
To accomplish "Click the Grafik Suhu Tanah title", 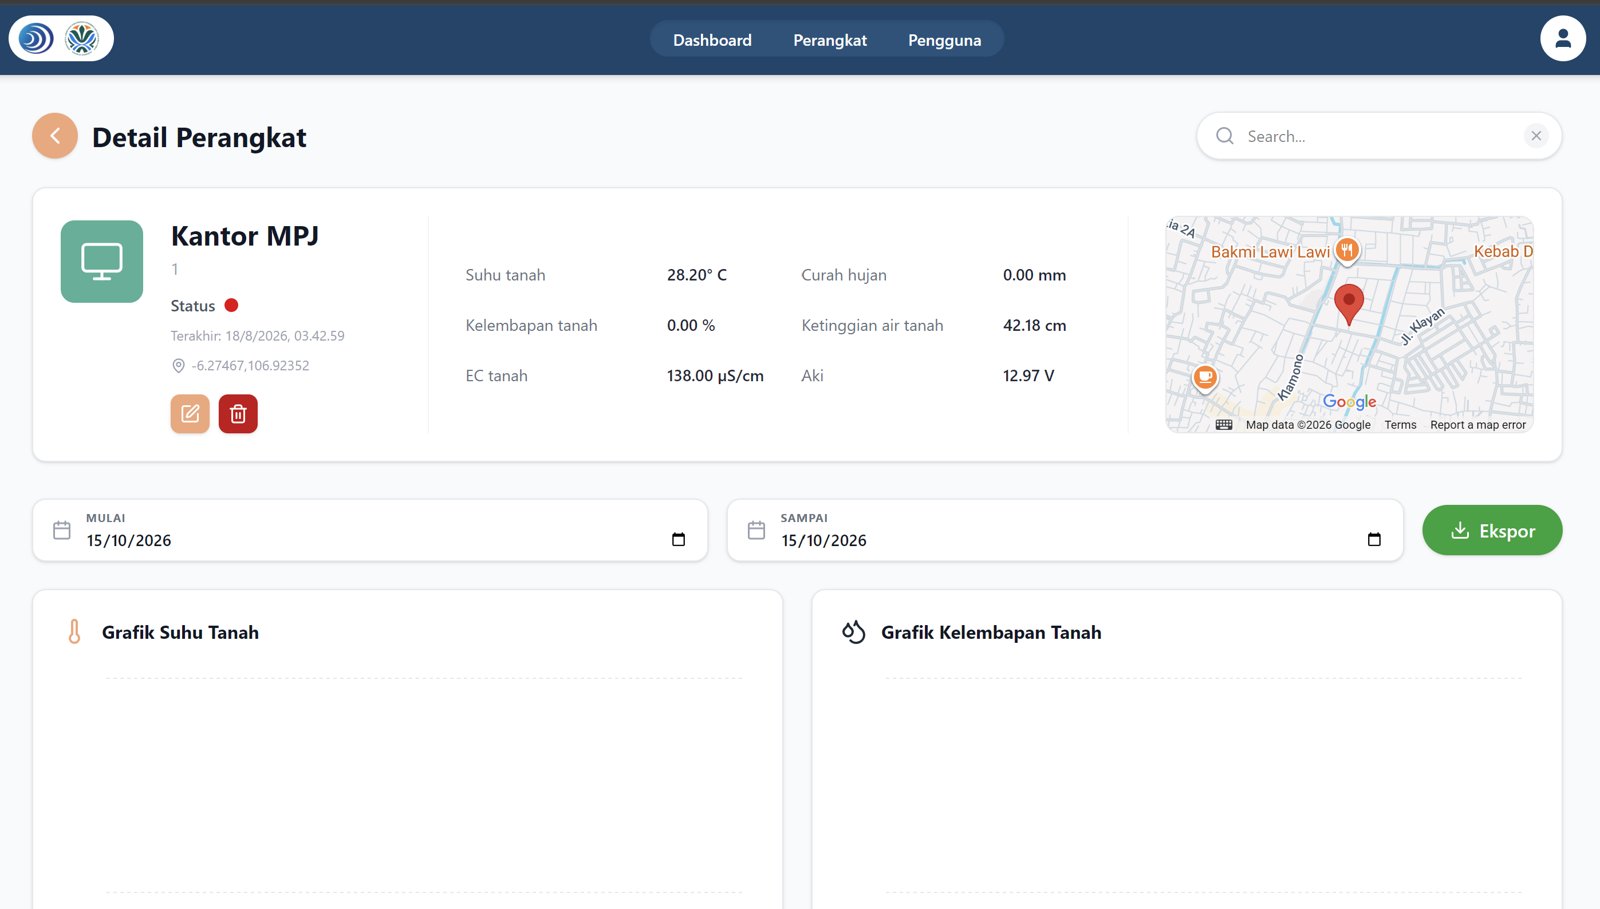I will (180, 632).
